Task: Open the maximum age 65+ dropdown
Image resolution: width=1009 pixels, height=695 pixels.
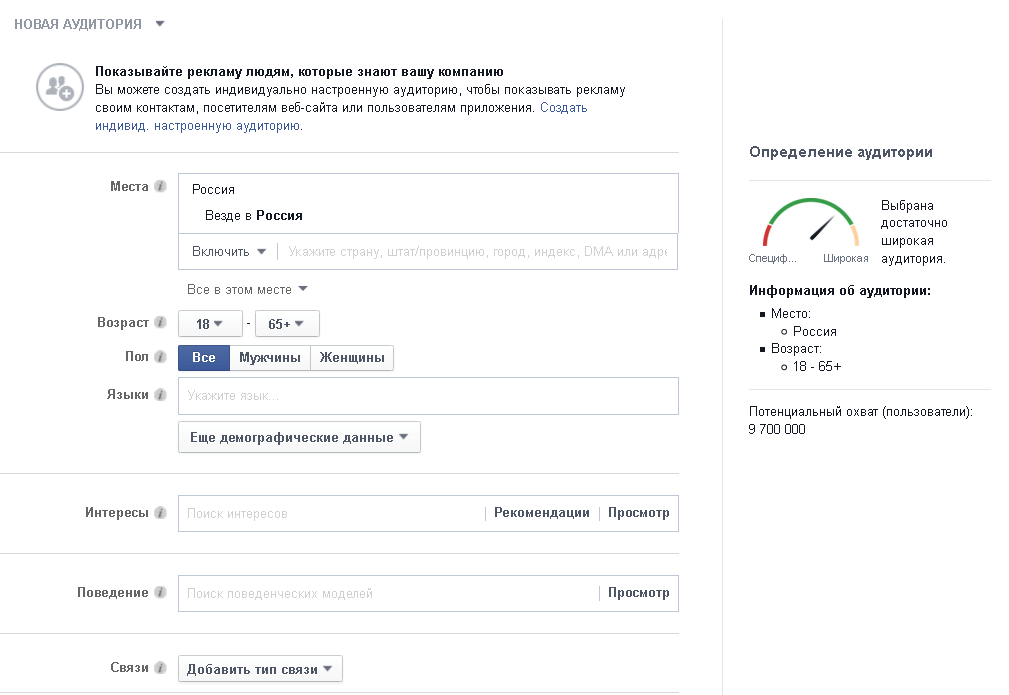Action: (286, 324)
